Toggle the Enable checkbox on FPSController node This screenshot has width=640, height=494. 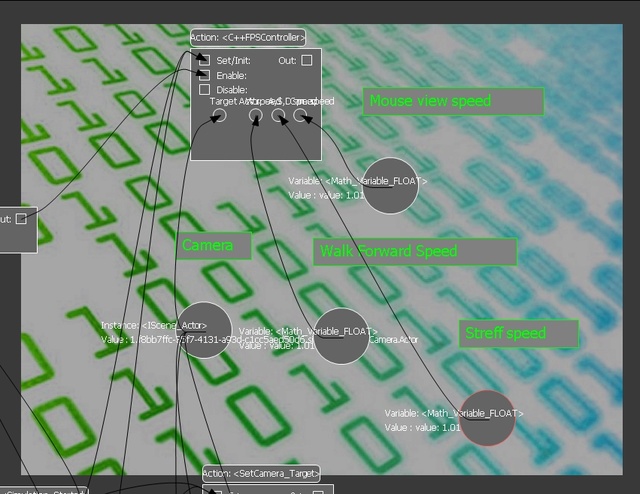pyautogui.click(x=204, y=75)
